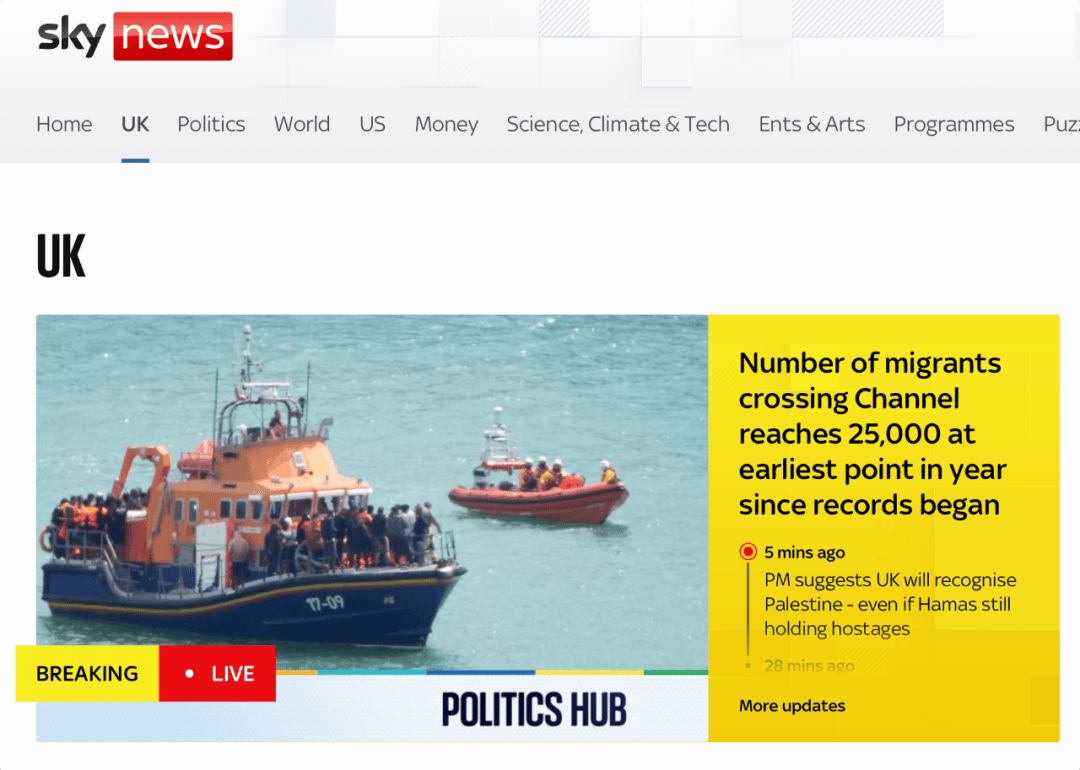Open the Programmes nav item

click(954, 124)
